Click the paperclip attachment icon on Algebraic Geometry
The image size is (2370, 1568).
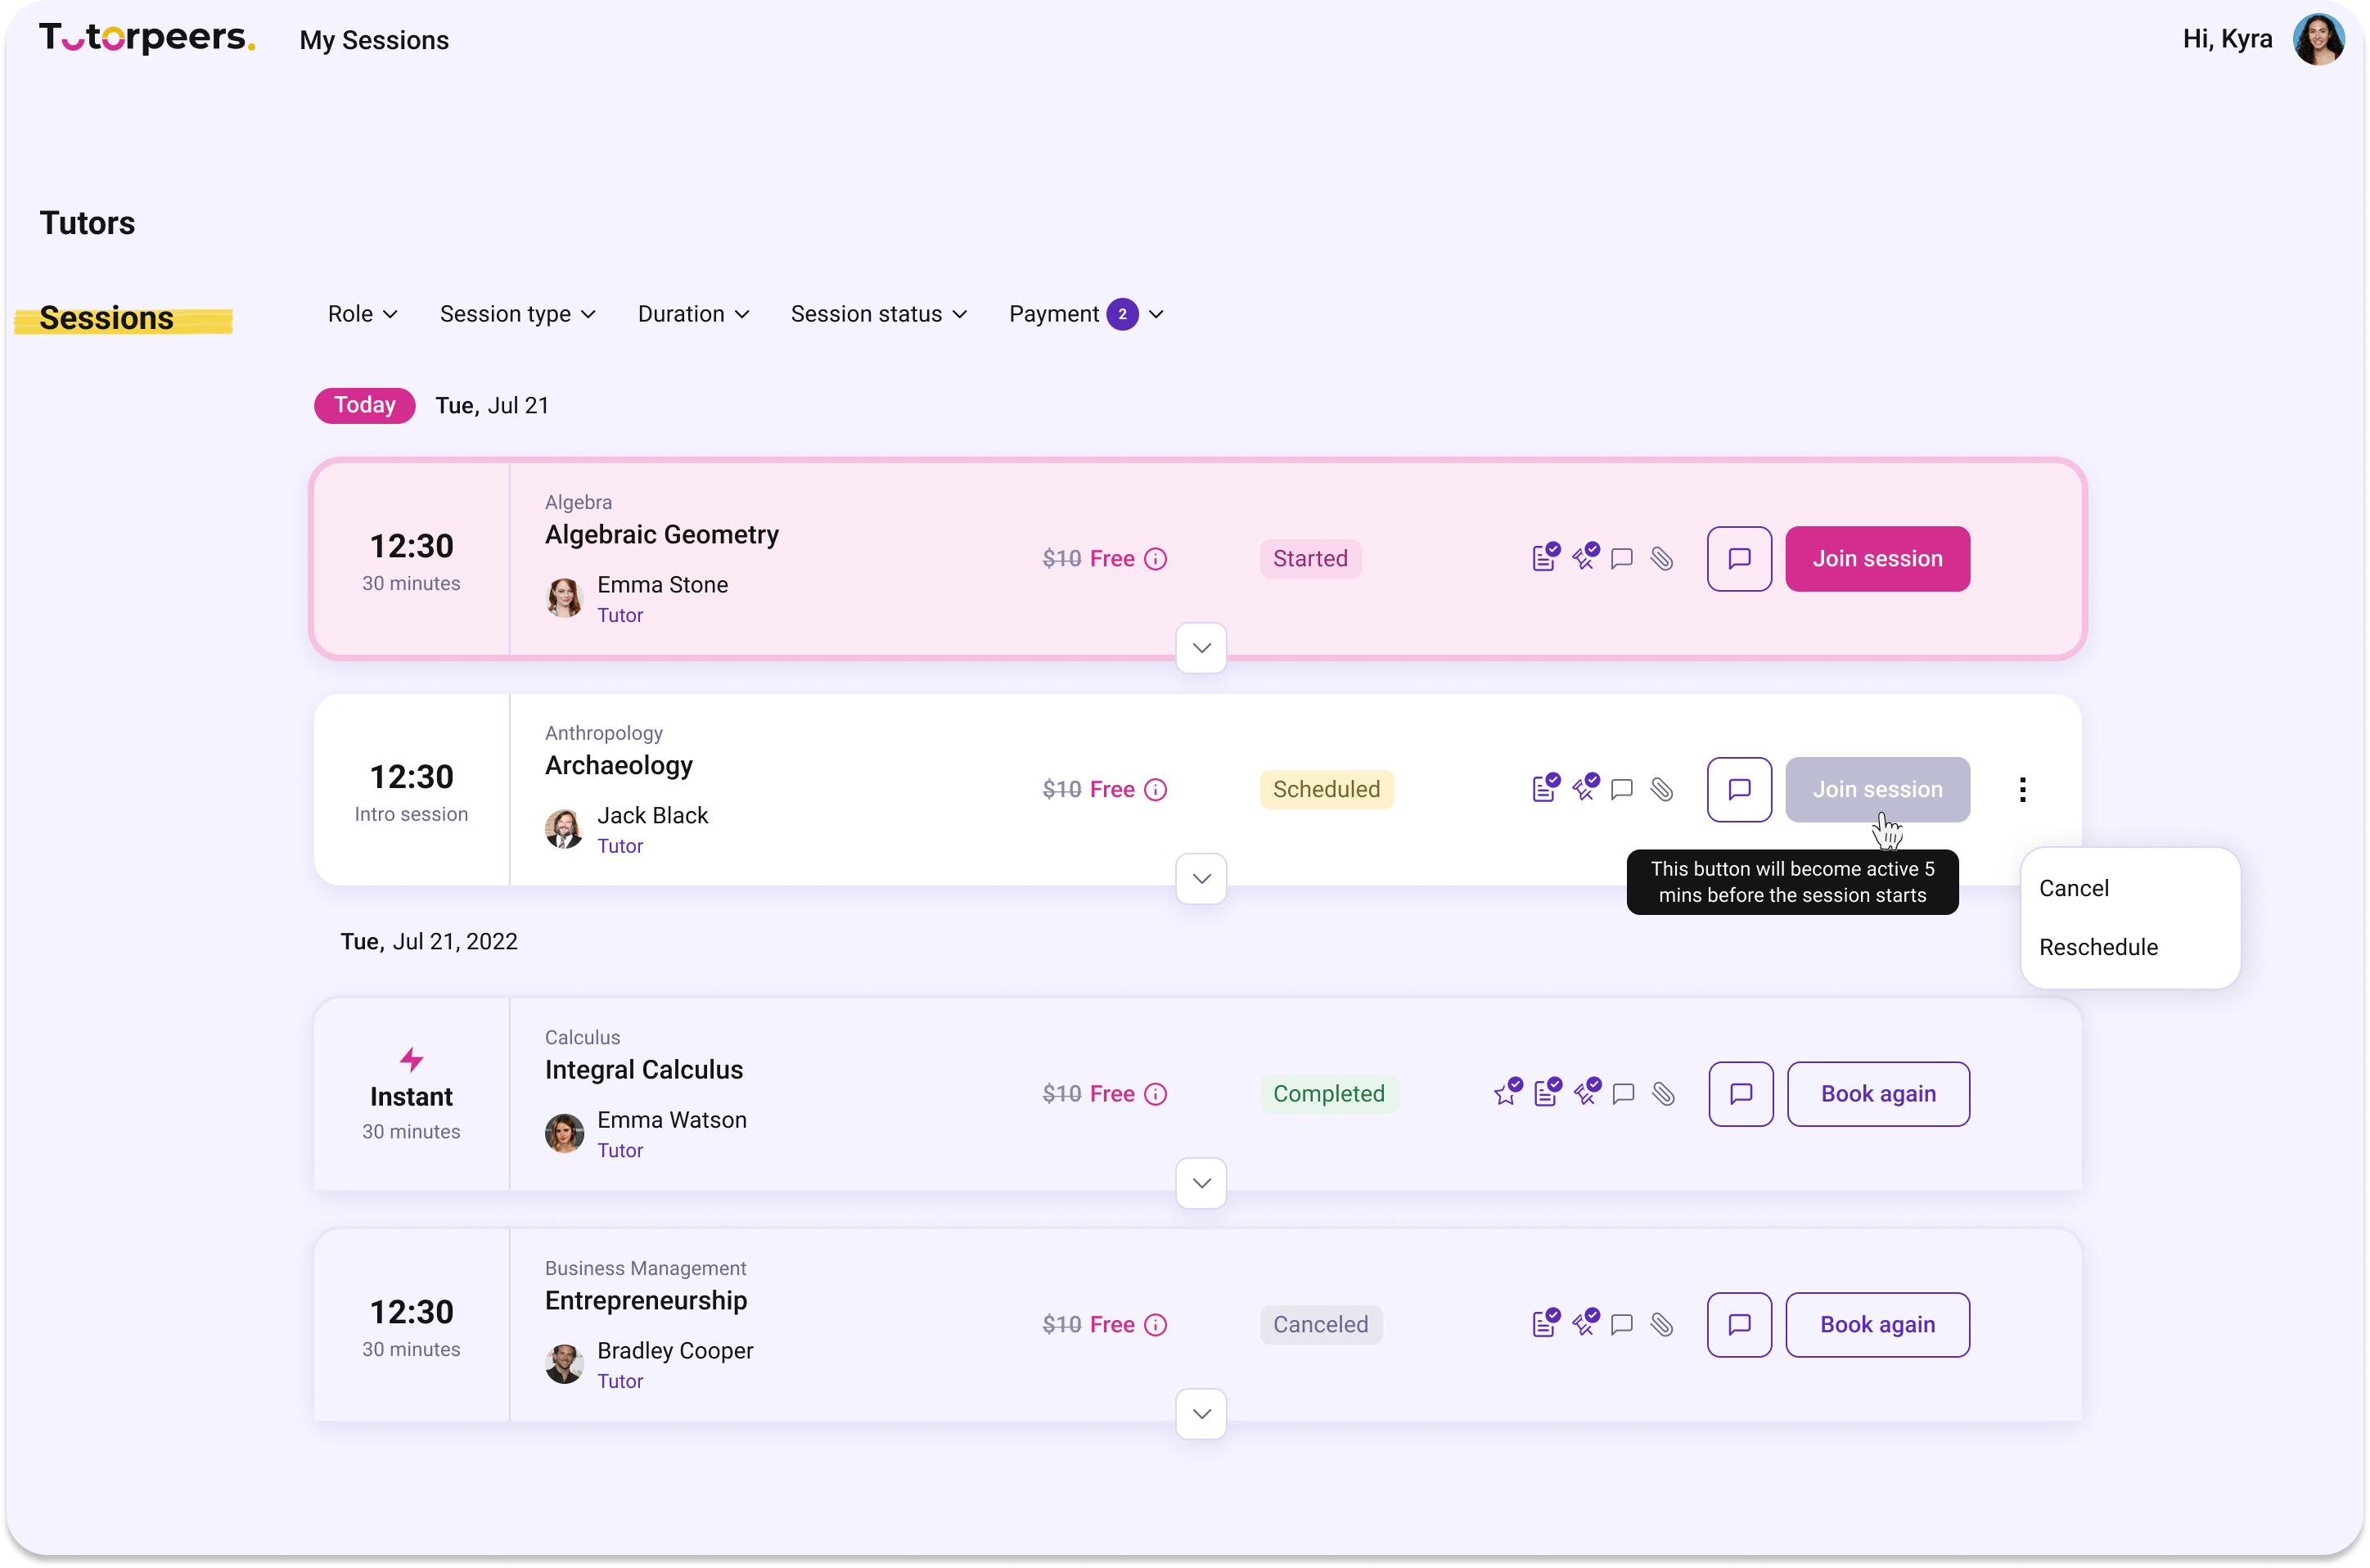pyautogui.click(x=1661, y=559)
